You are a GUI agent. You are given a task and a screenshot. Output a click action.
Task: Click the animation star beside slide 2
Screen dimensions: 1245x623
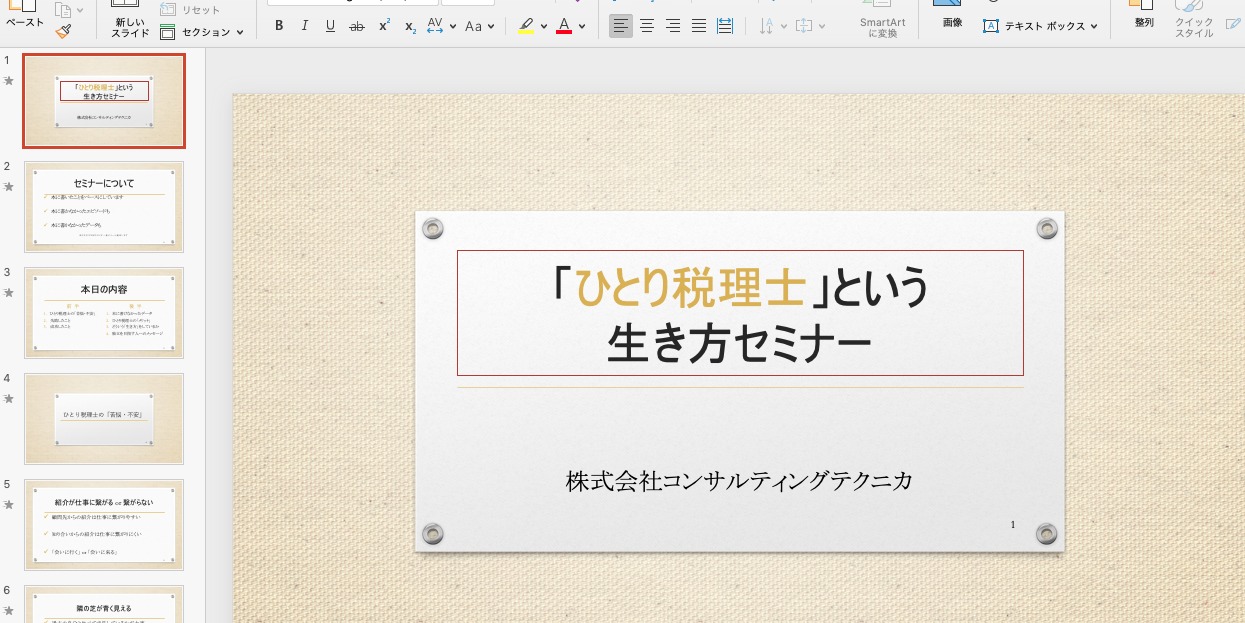point(9,186)
